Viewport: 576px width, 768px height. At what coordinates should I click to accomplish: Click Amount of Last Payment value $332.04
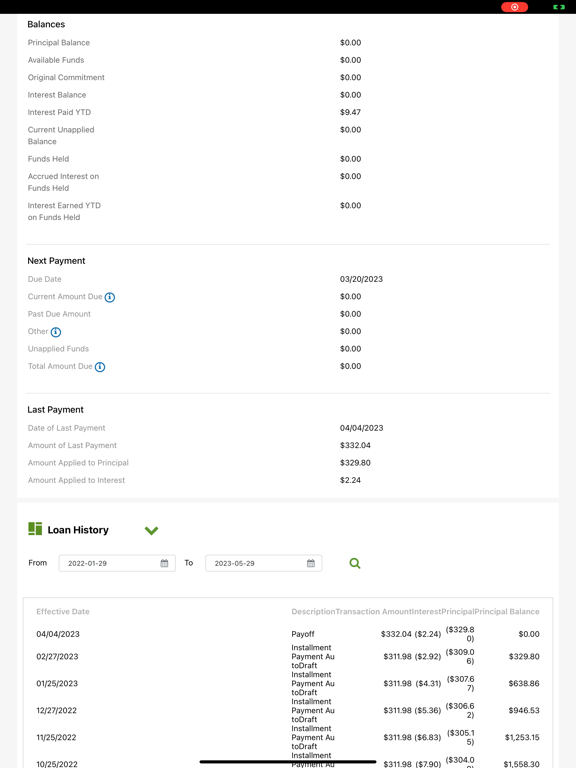pyautogui.click(x=355, y=446)
